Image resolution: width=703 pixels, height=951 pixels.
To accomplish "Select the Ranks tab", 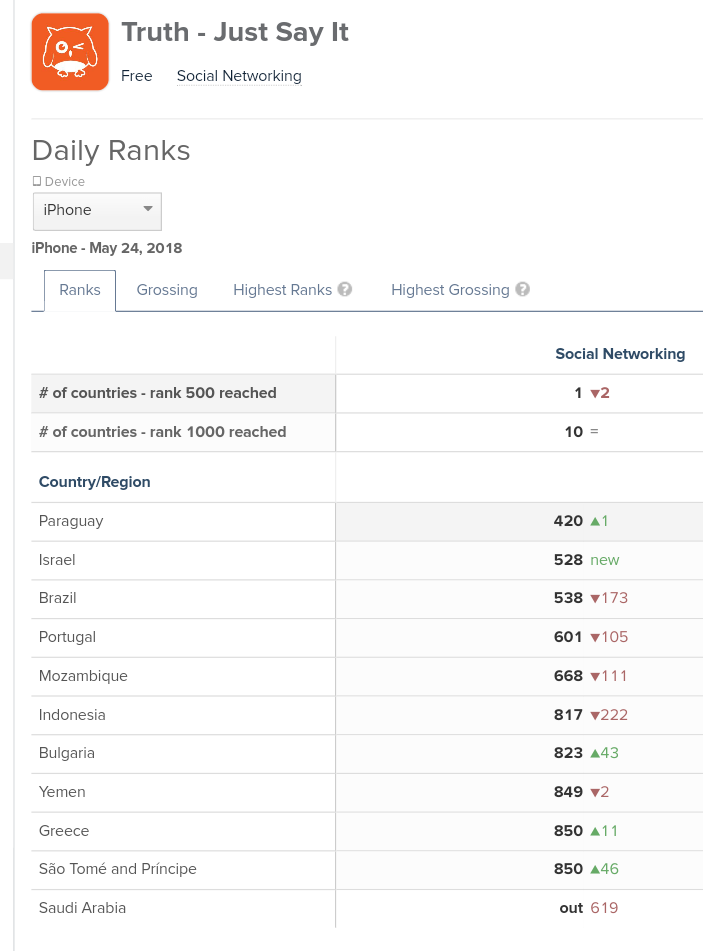I will pyautogui.click(x=79, y=289).
